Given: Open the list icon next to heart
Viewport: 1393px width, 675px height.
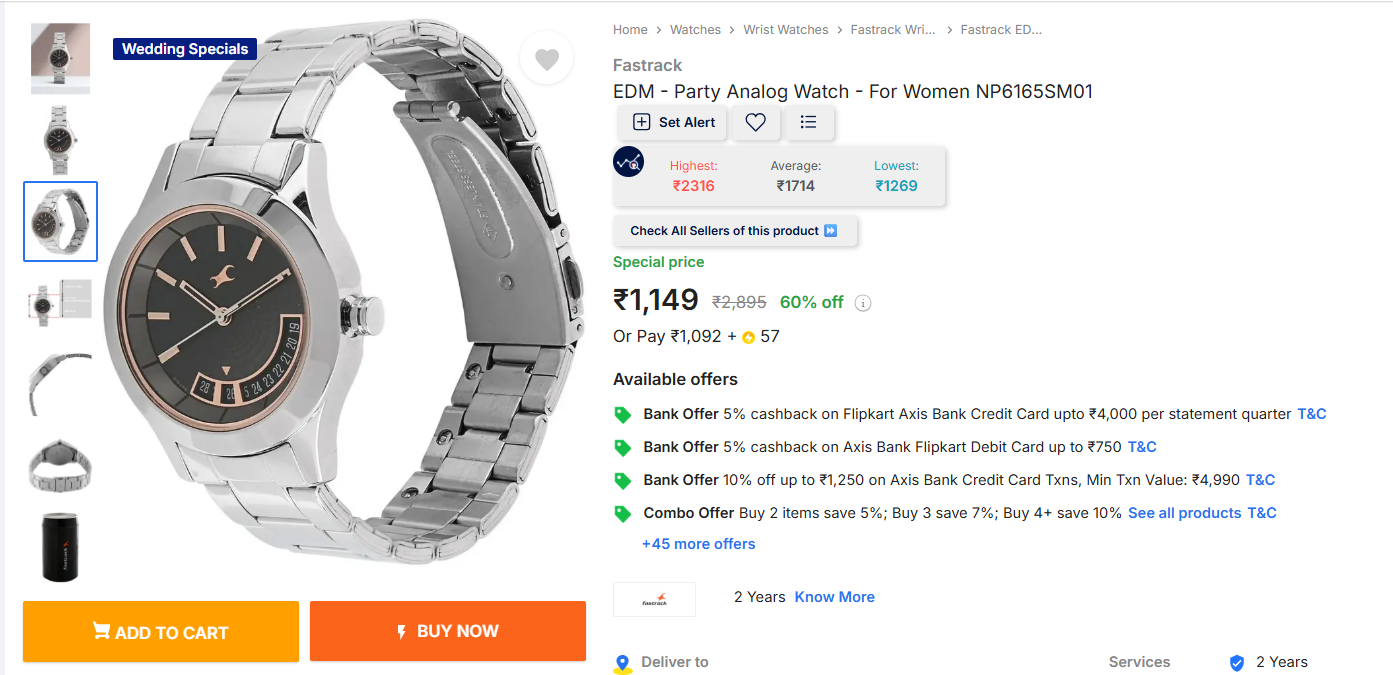Looking at the screenshot, I should pos(809,122).
